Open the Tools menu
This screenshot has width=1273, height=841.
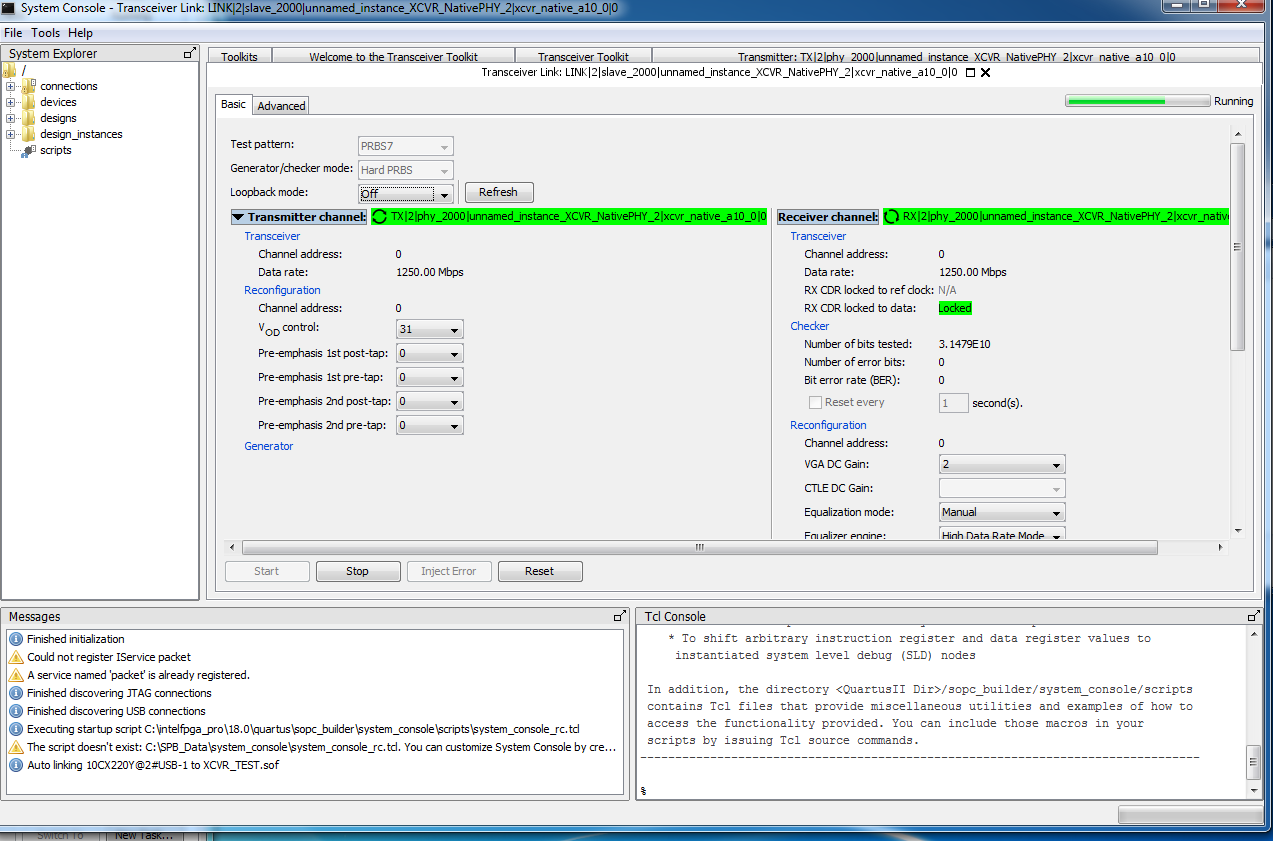pyautogui.click(x=45, y=33)
